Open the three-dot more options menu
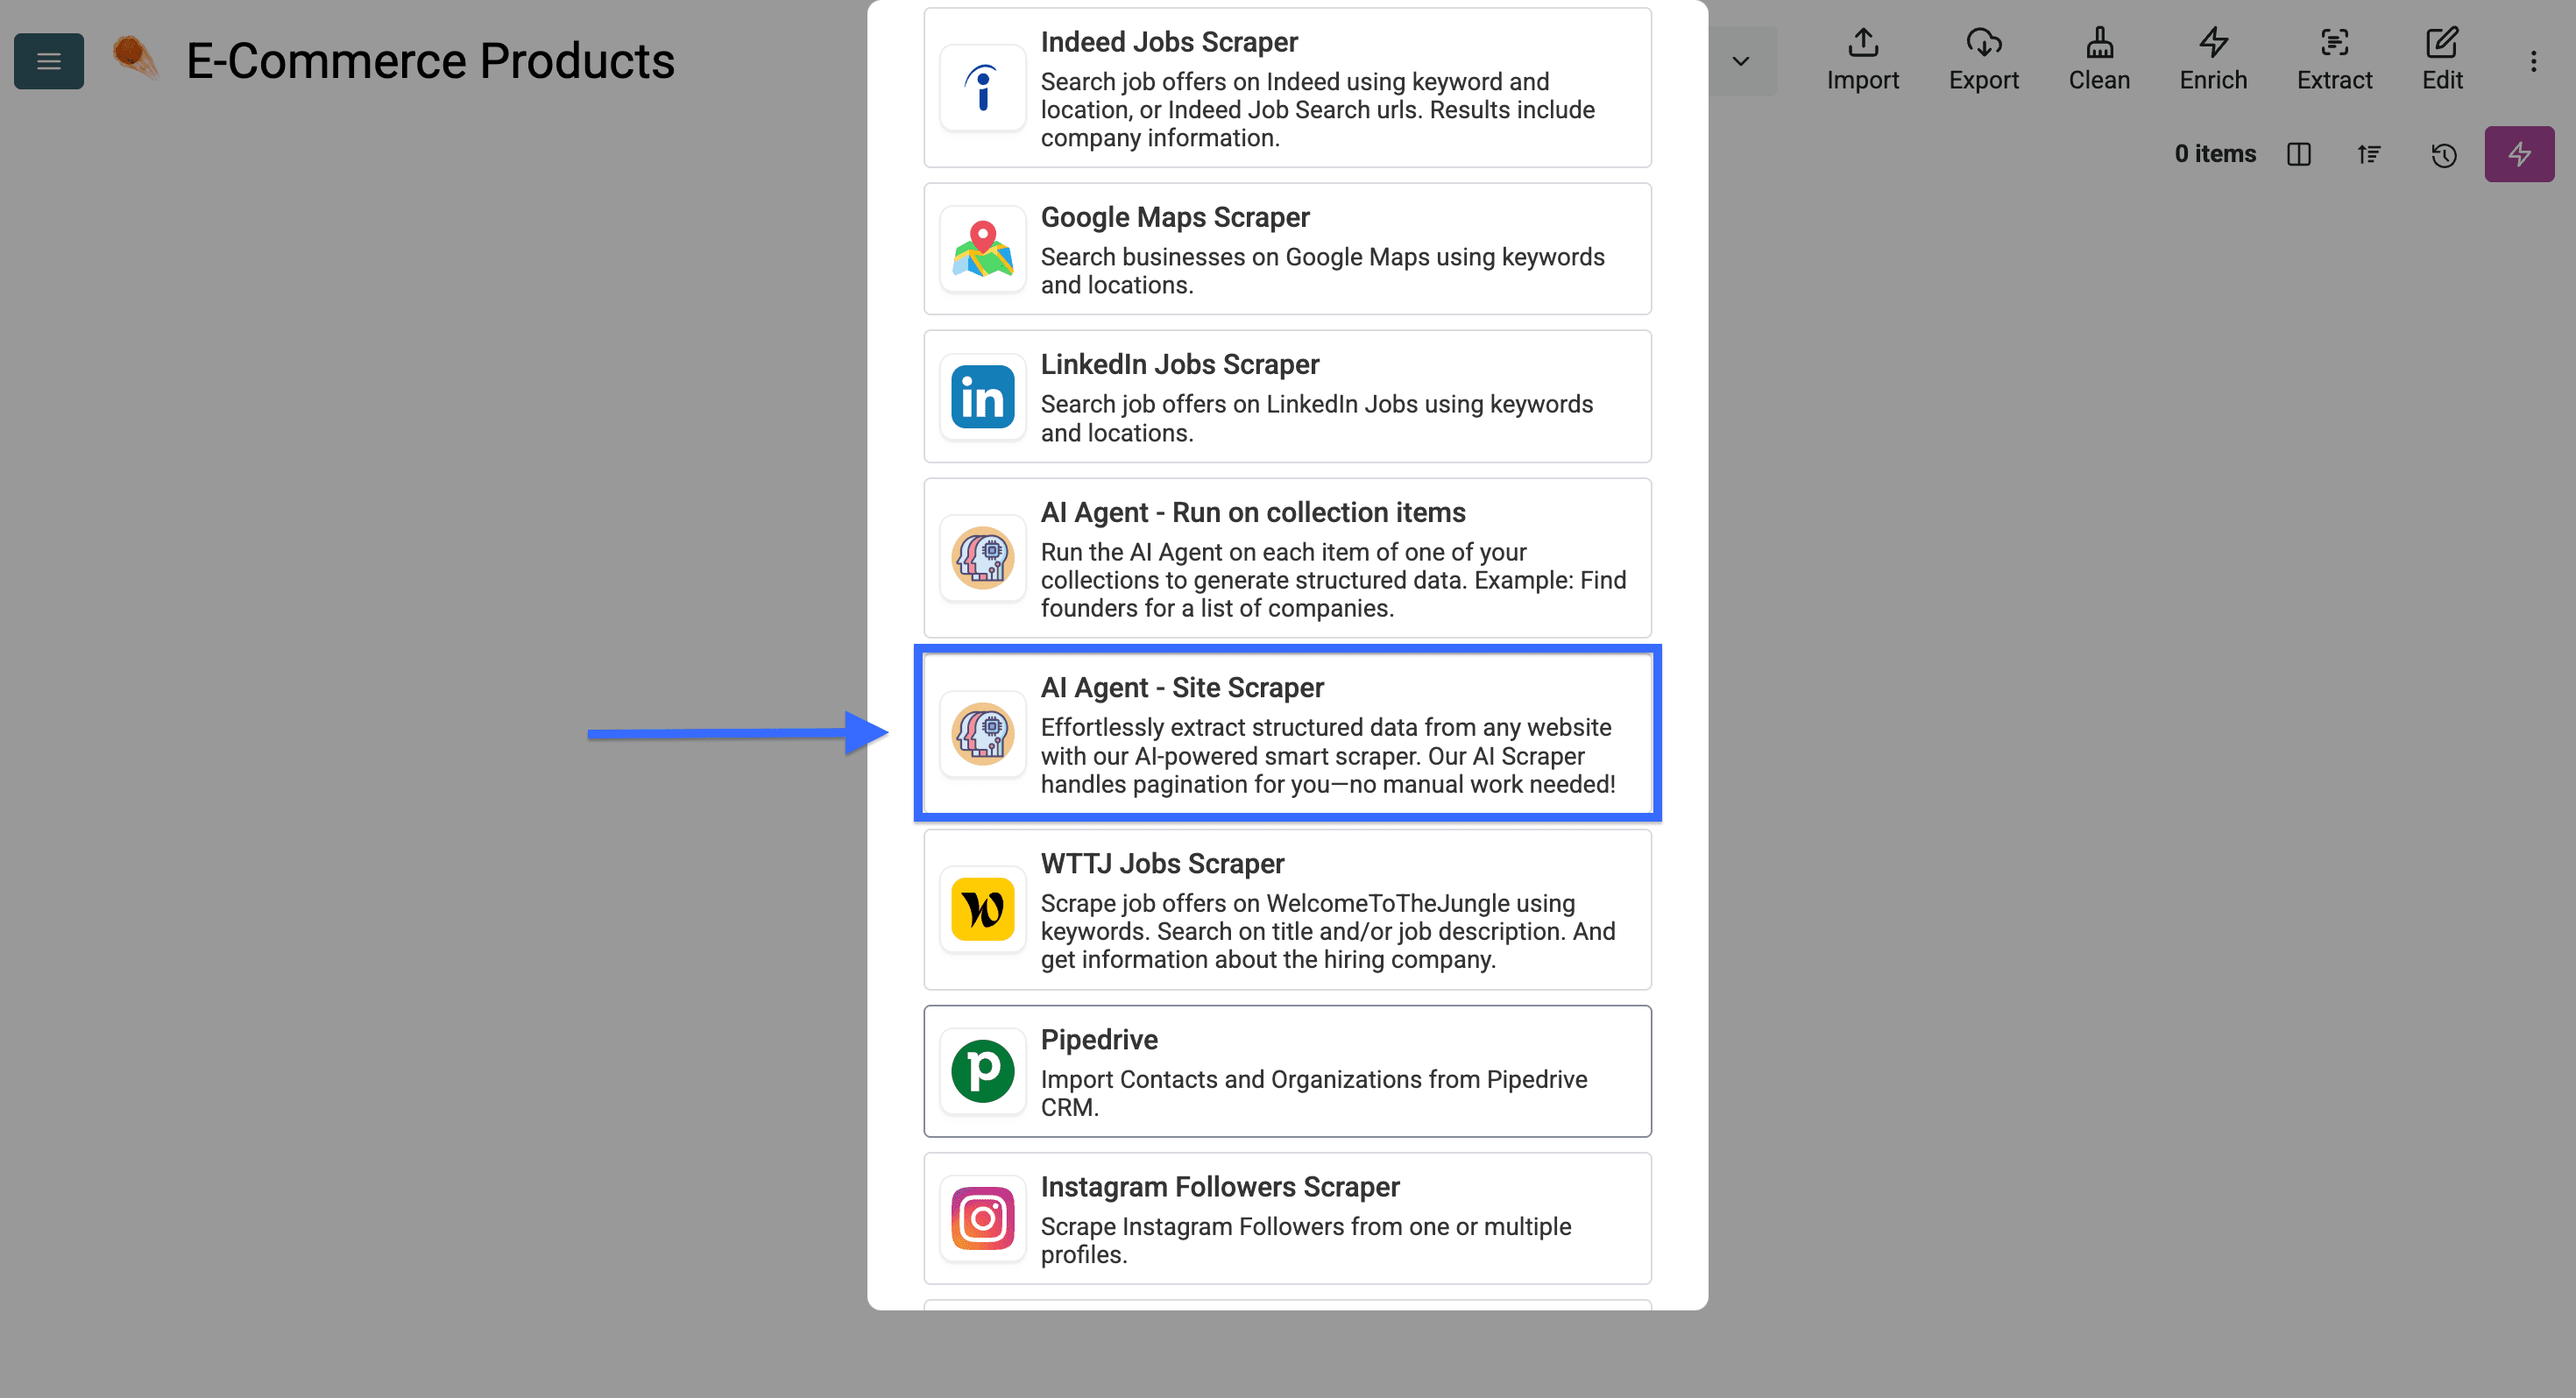Screen dimensions: 2576x1398 (x=2533, y=62)
